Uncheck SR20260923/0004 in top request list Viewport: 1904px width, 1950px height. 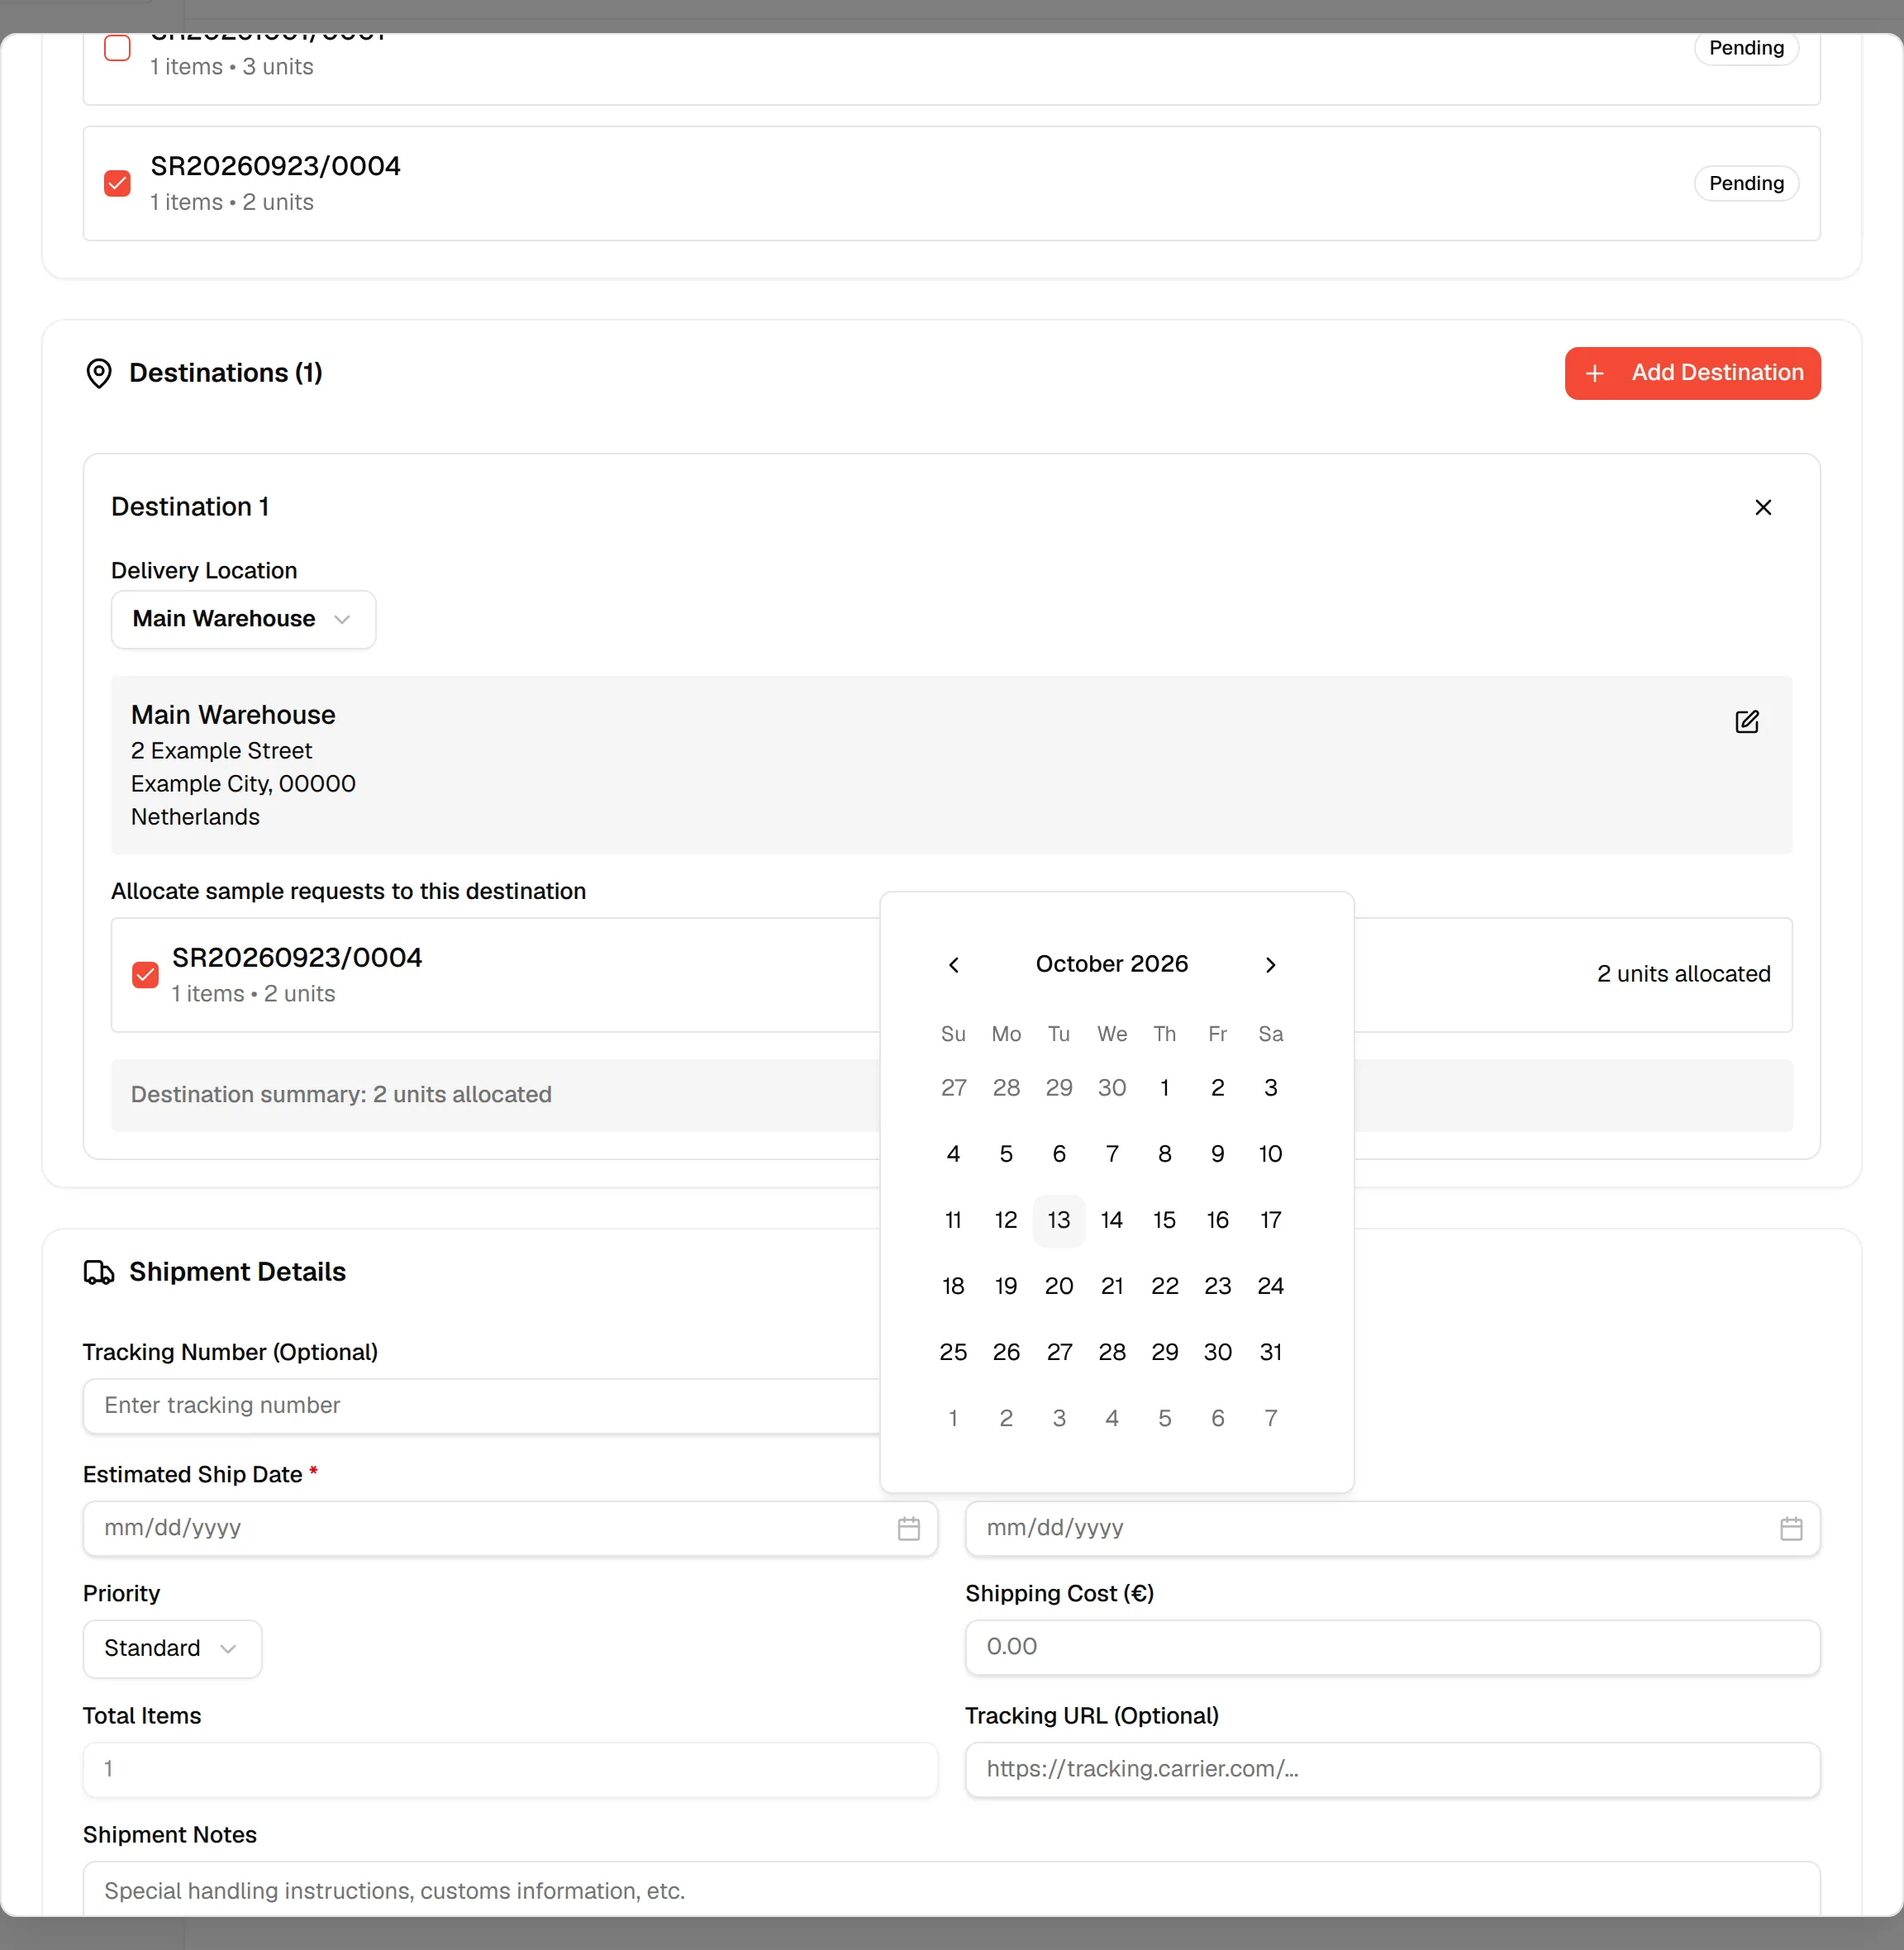tap(117, 183)
